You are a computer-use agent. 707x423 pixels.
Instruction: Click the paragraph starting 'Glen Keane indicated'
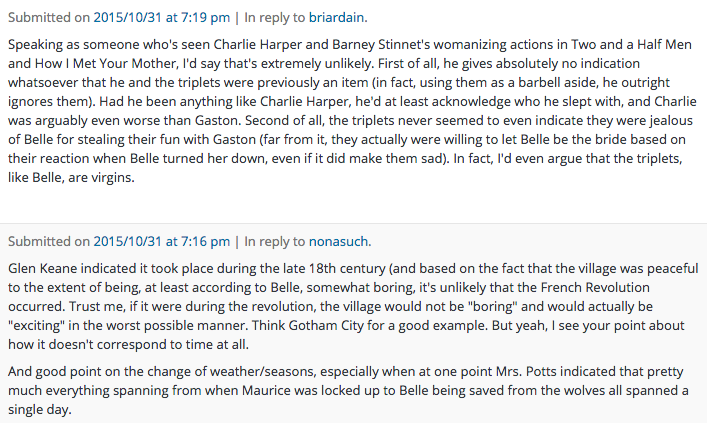pos(353,307)
